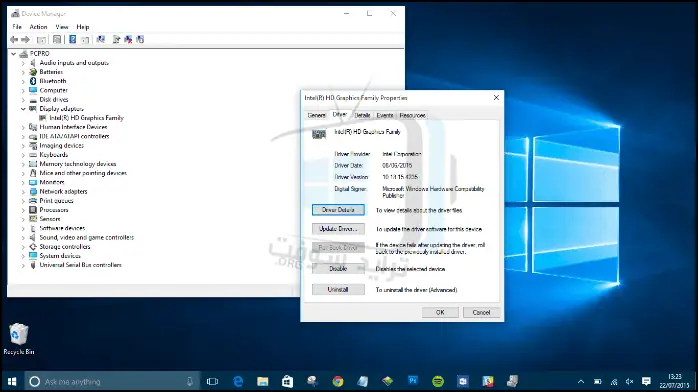The height and width of the screenshot is (392, 698).
Task: Switch to the Events tab
Action: tap(385, 115)
